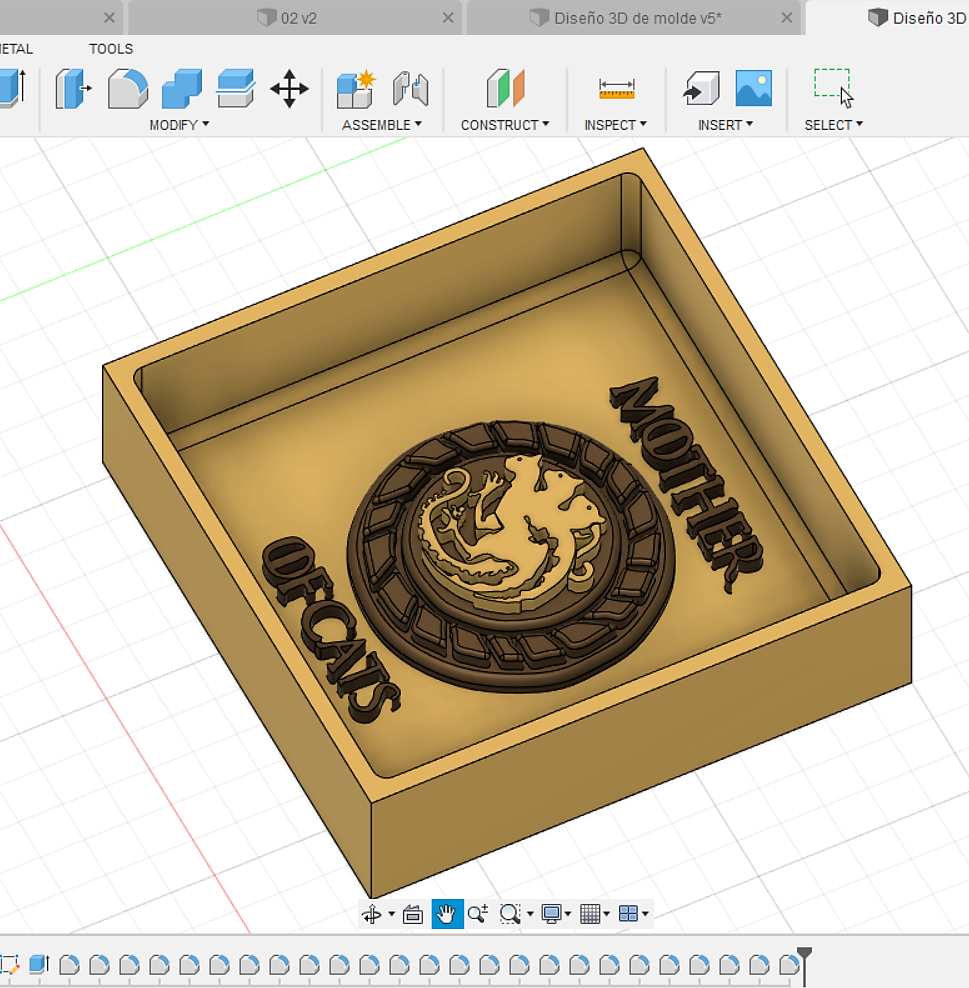This screenshot has height=988, width=969.
Task: Select the last fillet feature before the timeline marker
Action: click(788, 964)
